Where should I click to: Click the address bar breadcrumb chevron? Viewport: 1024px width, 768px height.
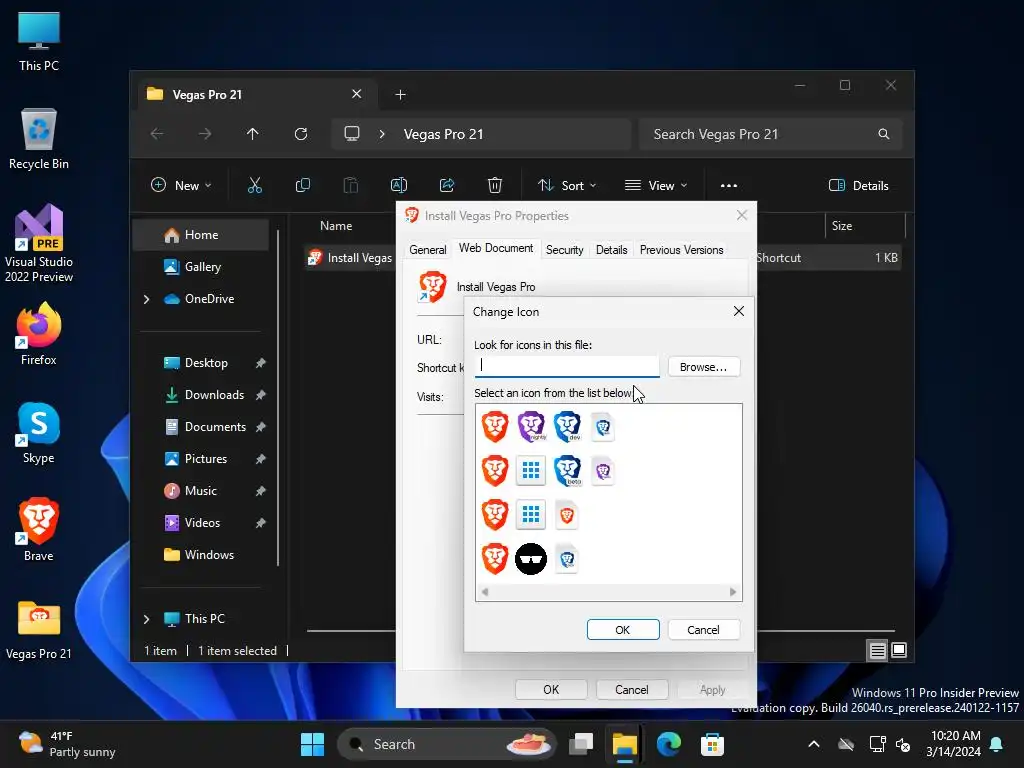[382, 134]
